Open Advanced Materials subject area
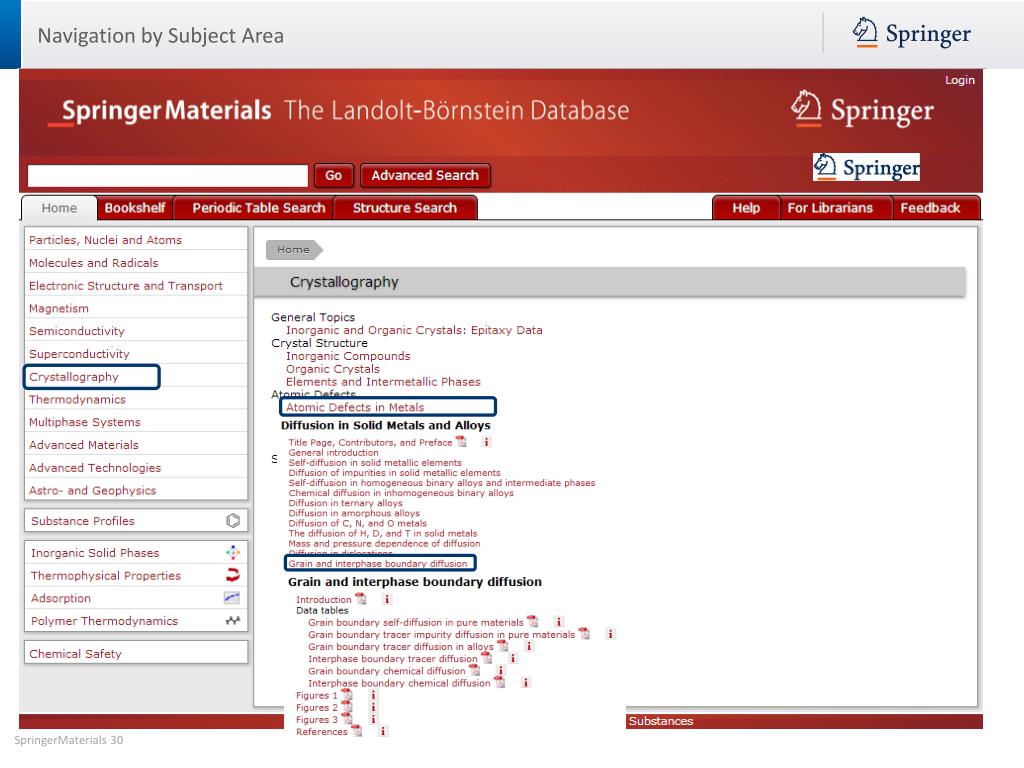The height and width of the screenshot is (768, 1024). point(84,445)
